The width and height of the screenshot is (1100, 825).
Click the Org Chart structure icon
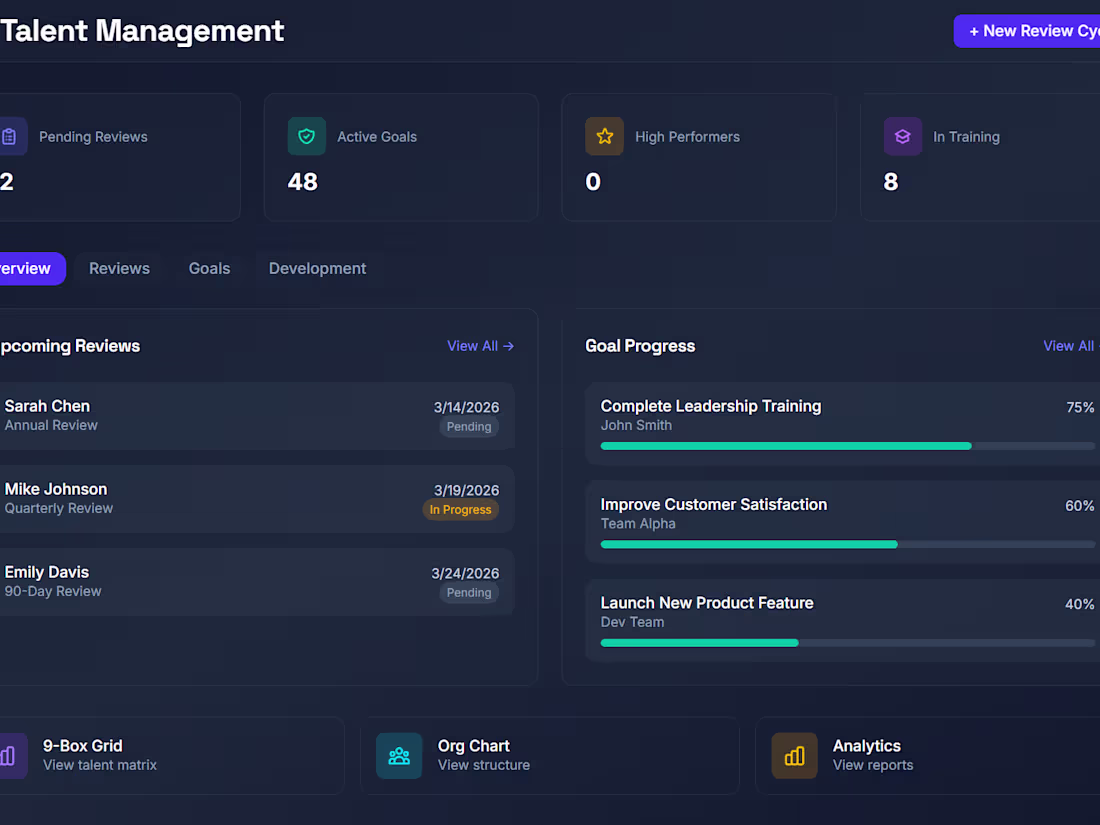(x=399, y=756)
